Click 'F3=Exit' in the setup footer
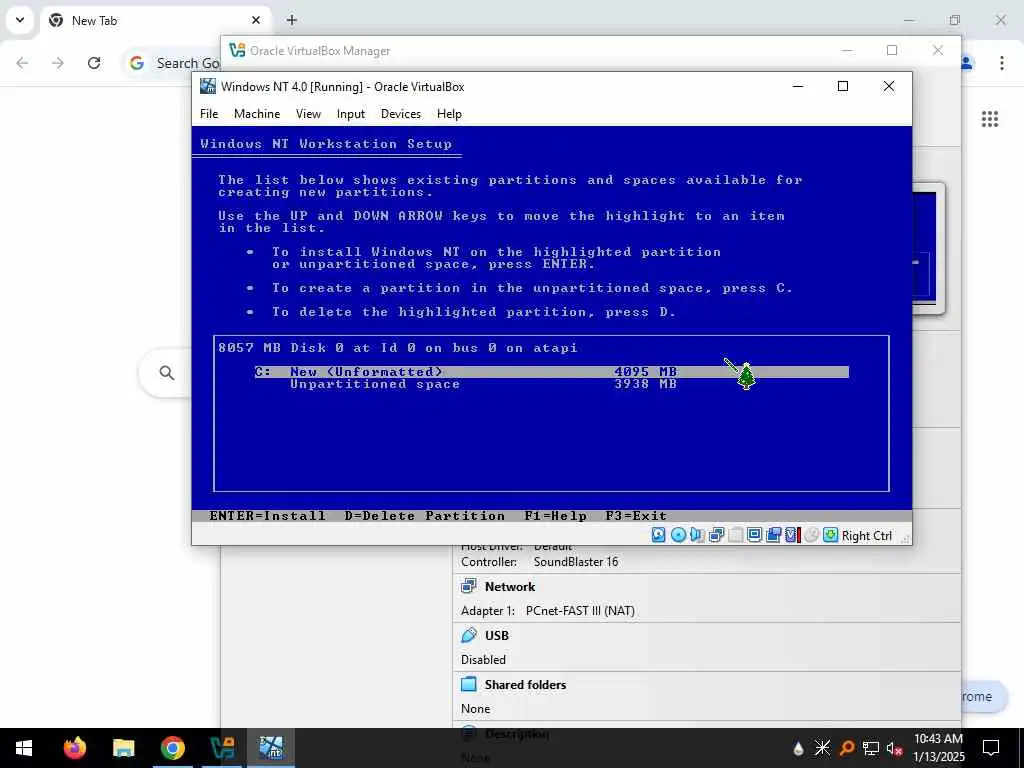The width and height of the screenshot is (1024, 768). [636, 516]
